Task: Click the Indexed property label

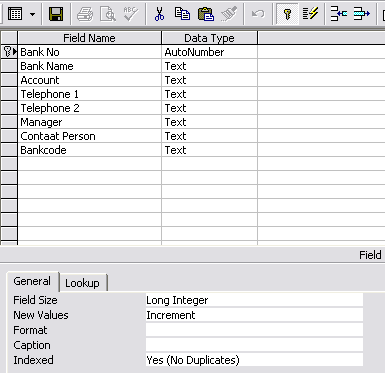Action: click(33, 360)
